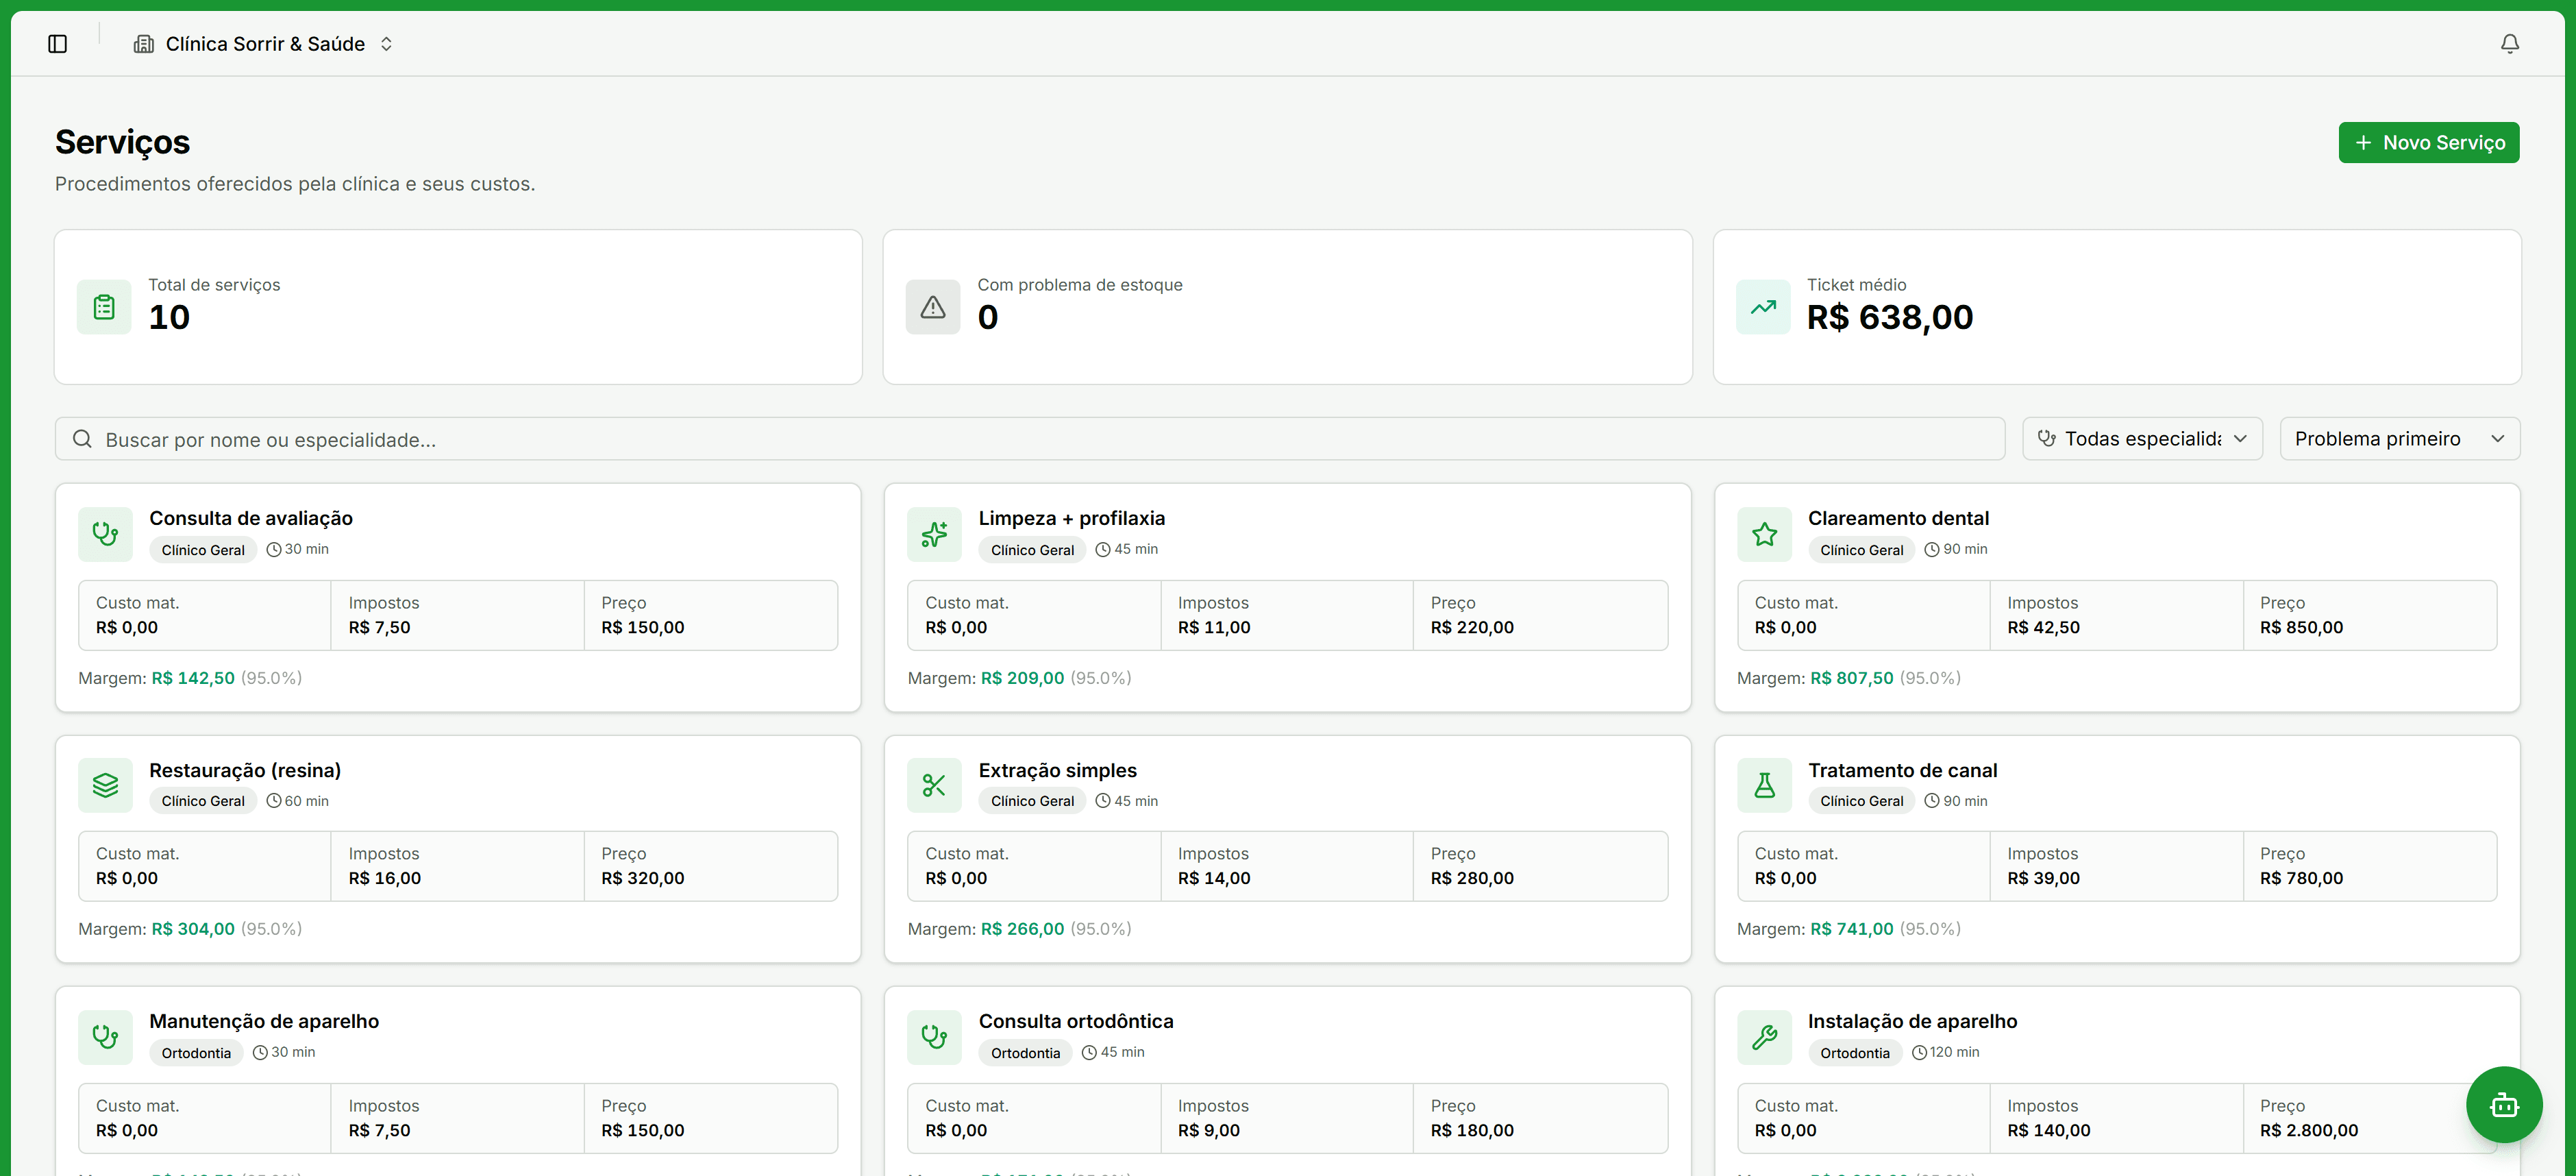
Task: Click the star icon of Clareamento dental
Action: (1764, 534)
